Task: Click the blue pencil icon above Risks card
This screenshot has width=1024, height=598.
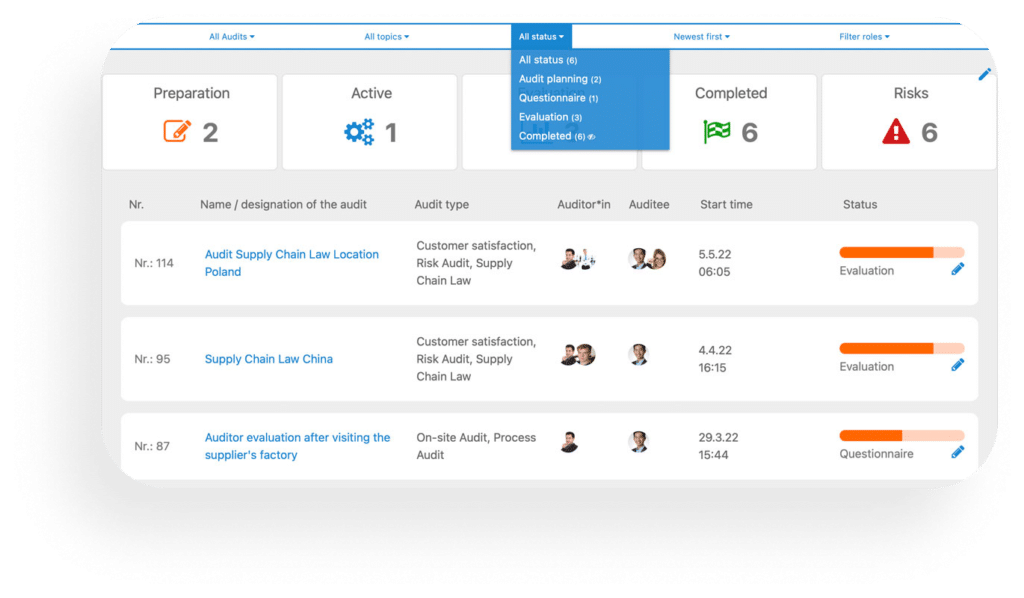Action: pos(984,74)
